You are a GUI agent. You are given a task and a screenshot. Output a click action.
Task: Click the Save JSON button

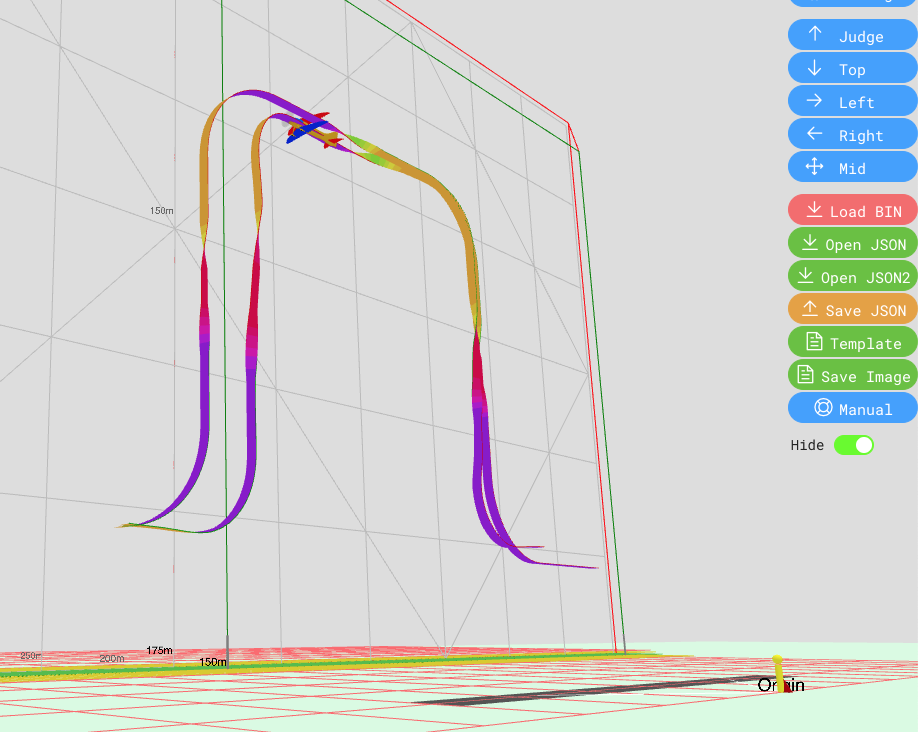pyautogui.click(x=853, y=309)
